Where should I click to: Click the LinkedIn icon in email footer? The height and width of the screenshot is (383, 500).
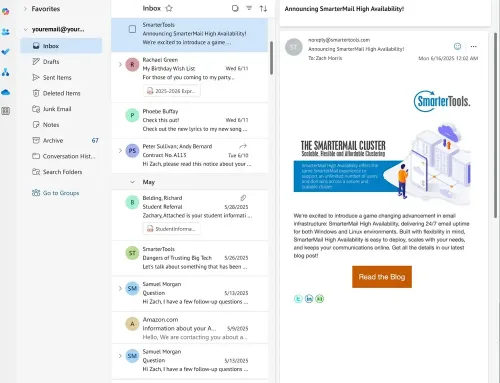click(309, 299)
